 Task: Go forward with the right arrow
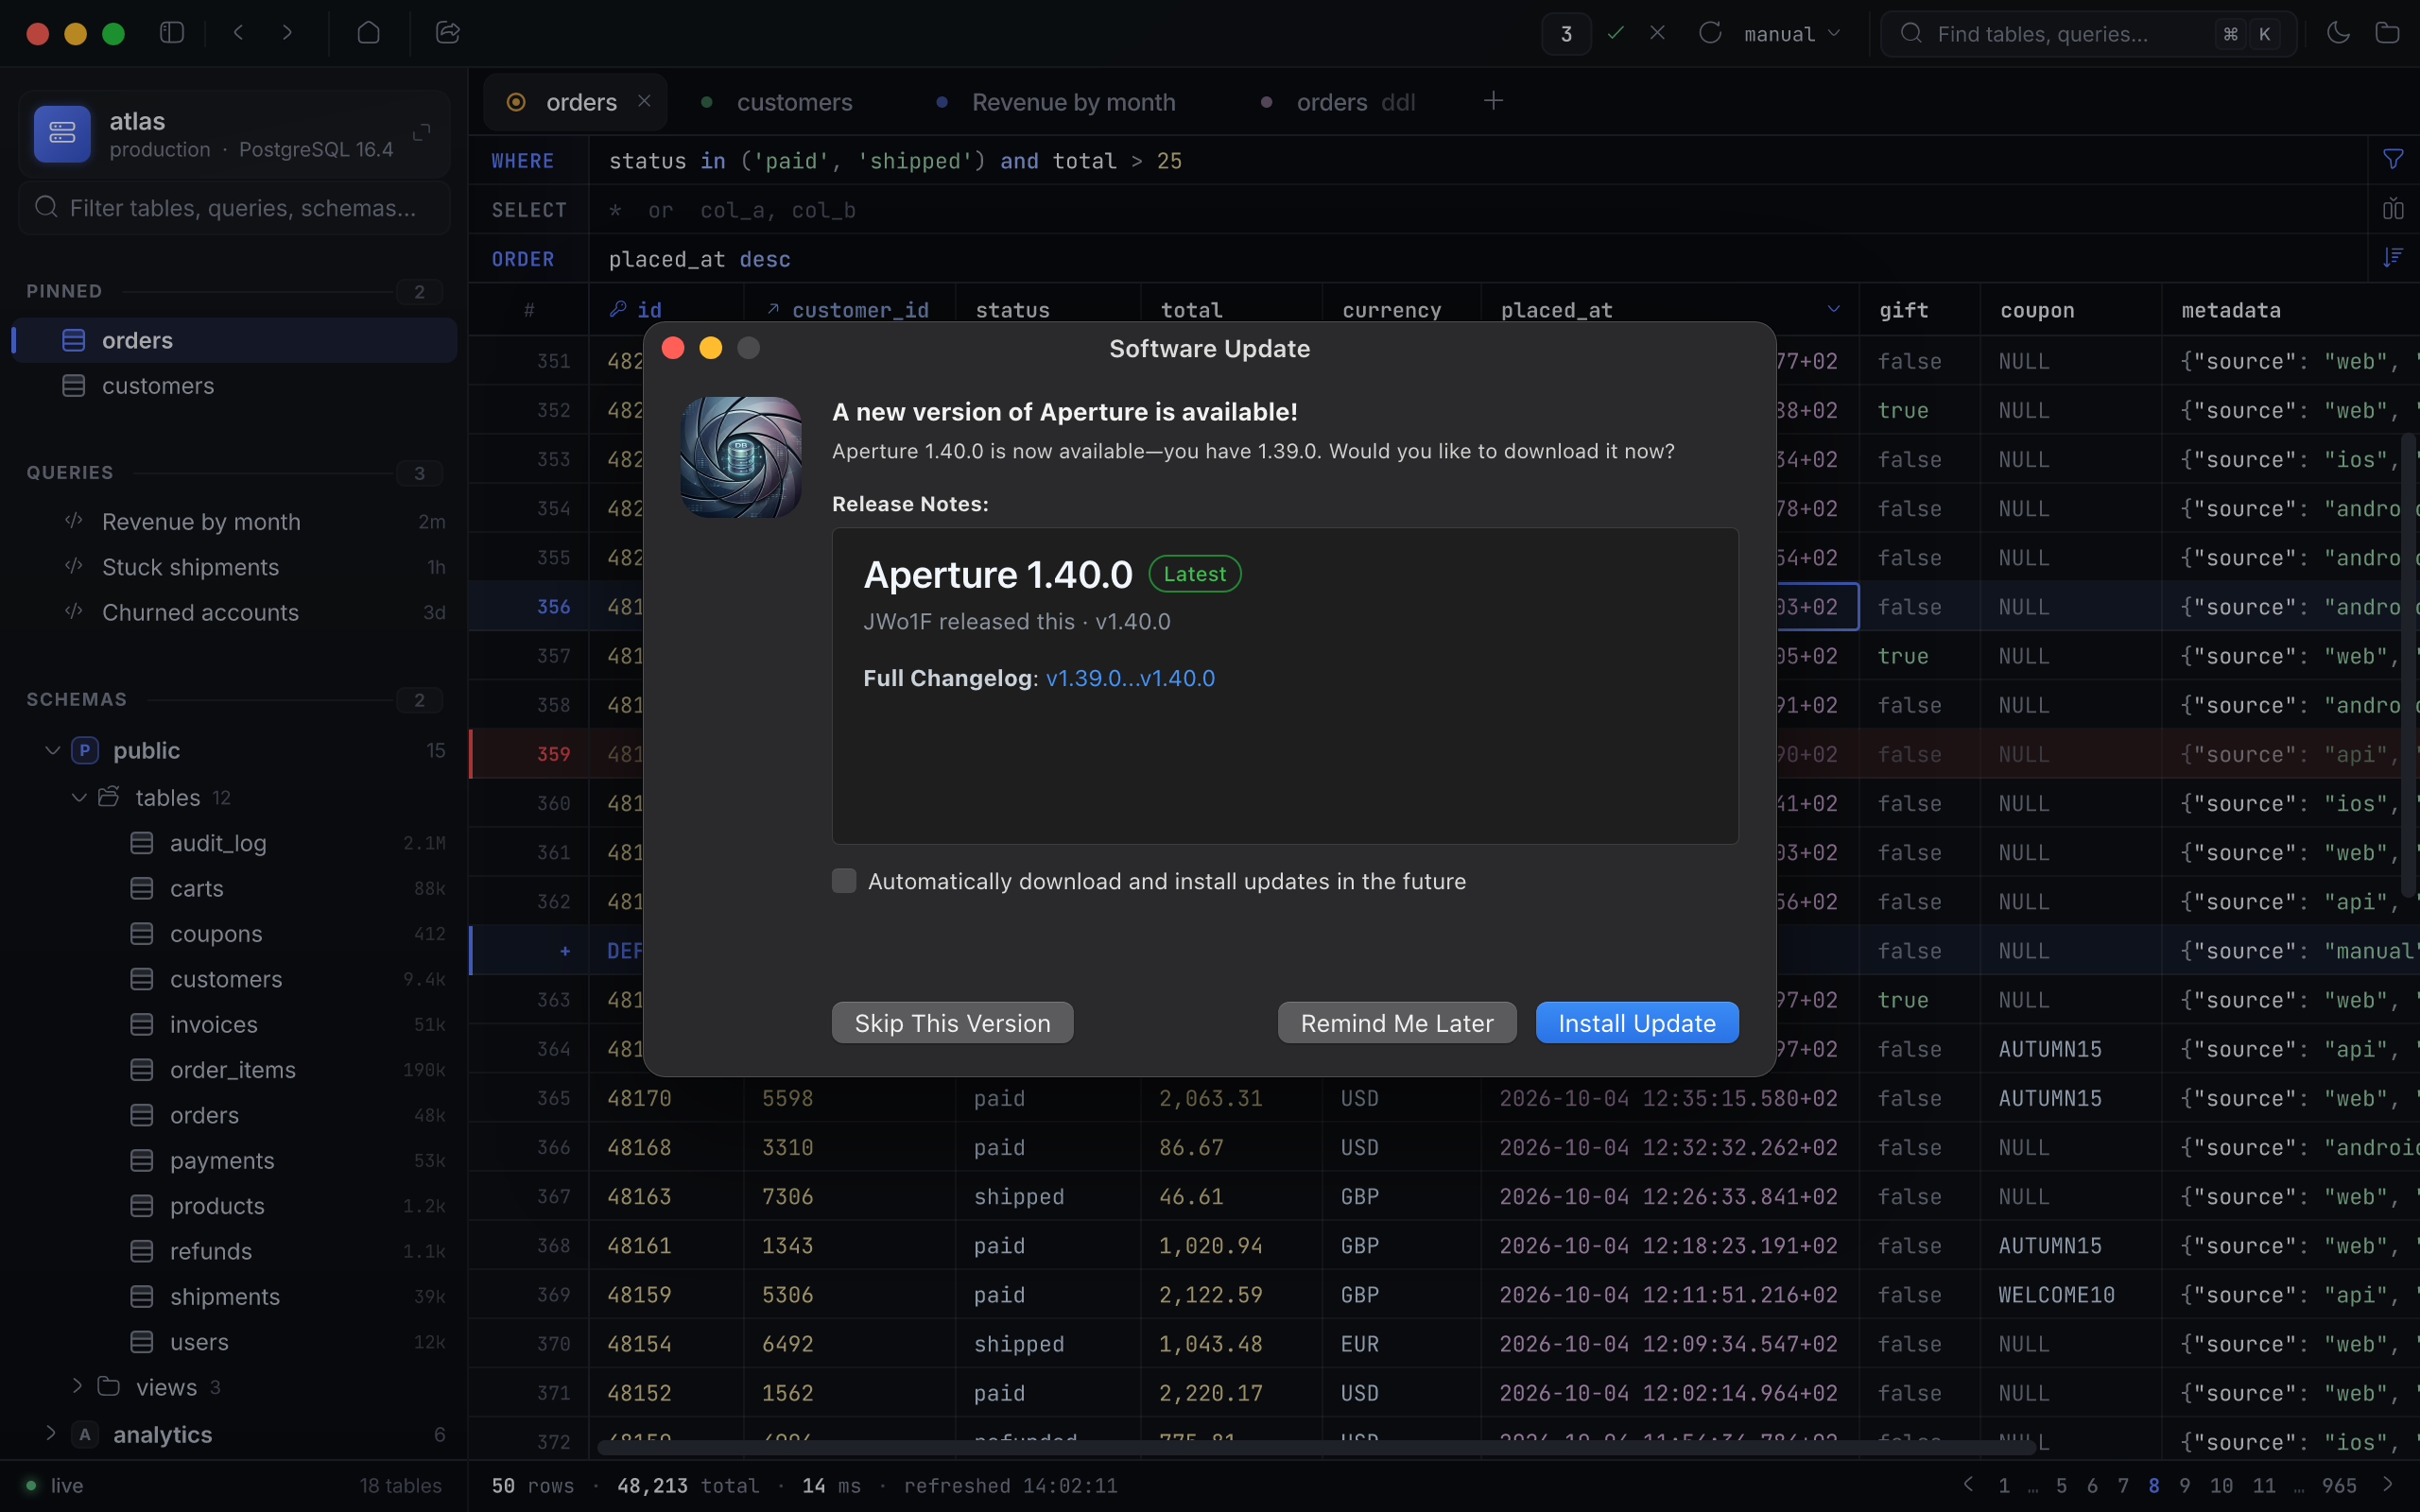pyautogui.click(x=287, y=33)
